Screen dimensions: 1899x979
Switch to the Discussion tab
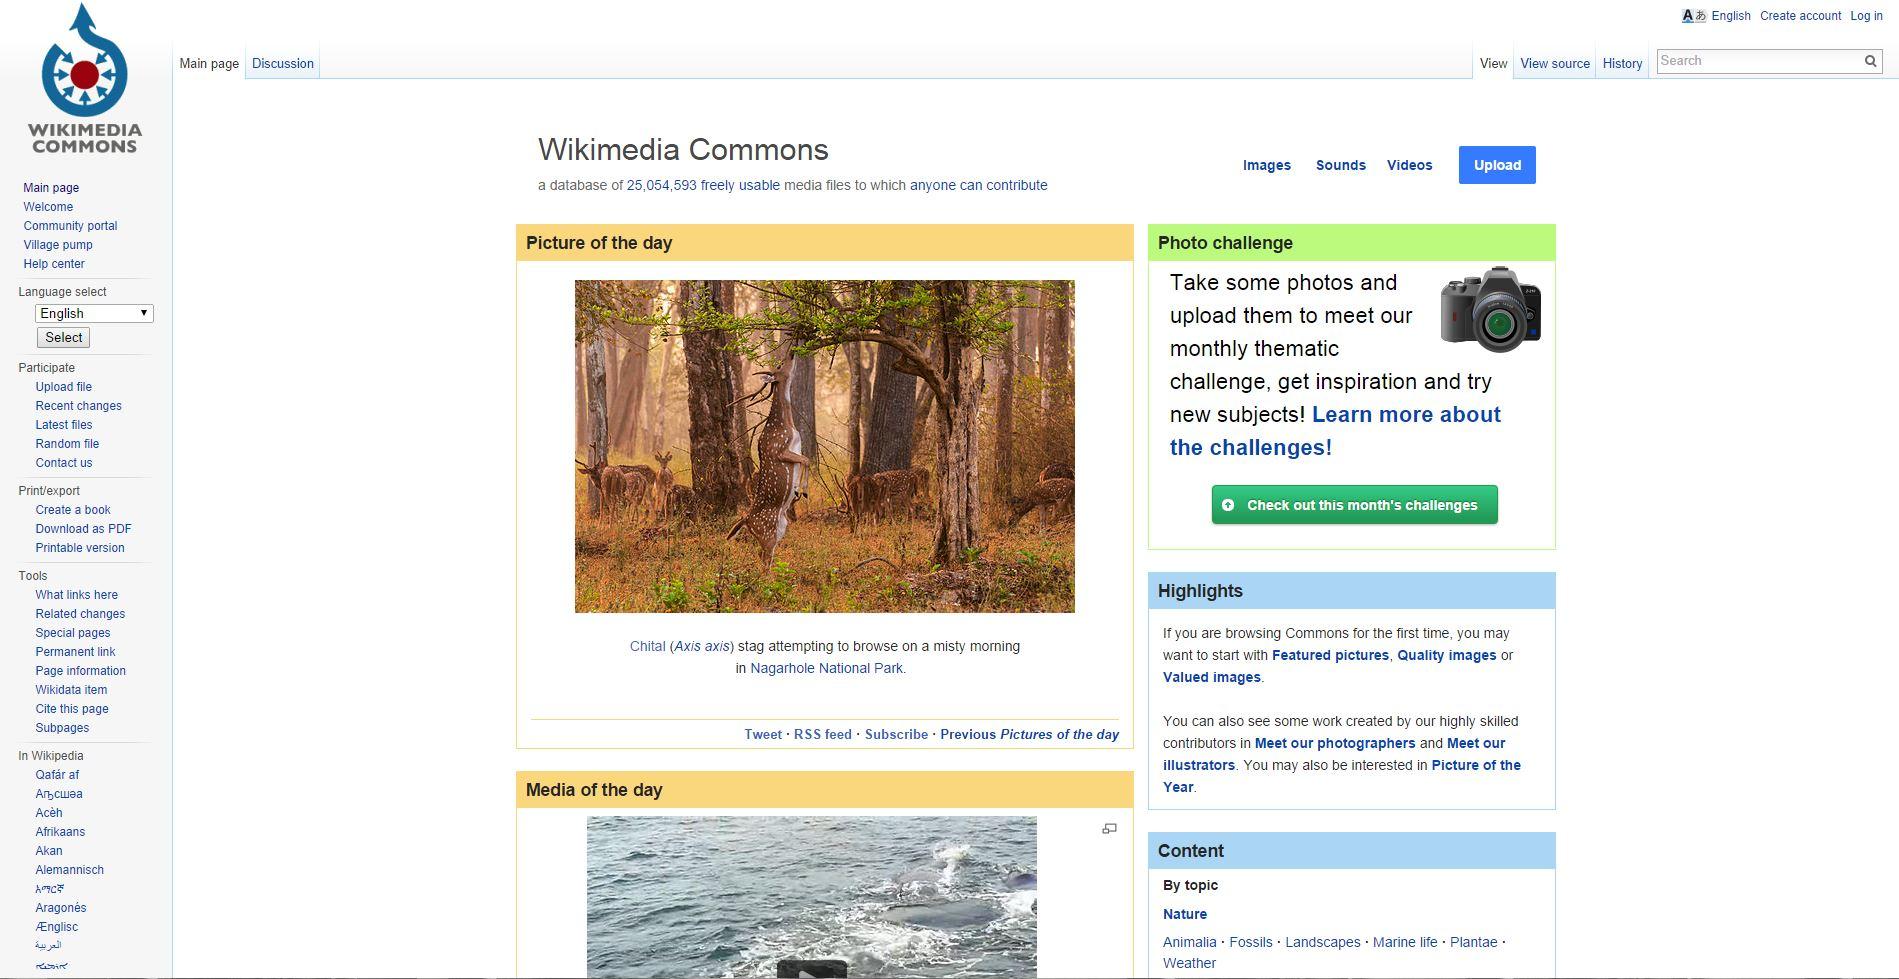(283, 63)
